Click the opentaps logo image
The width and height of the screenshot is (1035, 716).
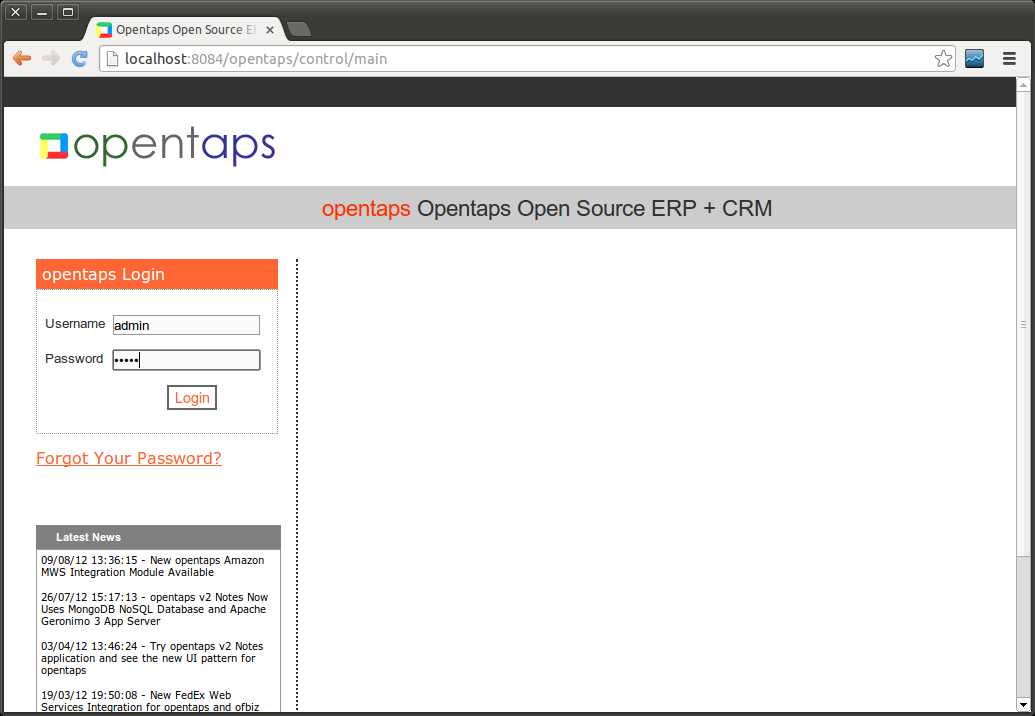(x=157, y=146)
